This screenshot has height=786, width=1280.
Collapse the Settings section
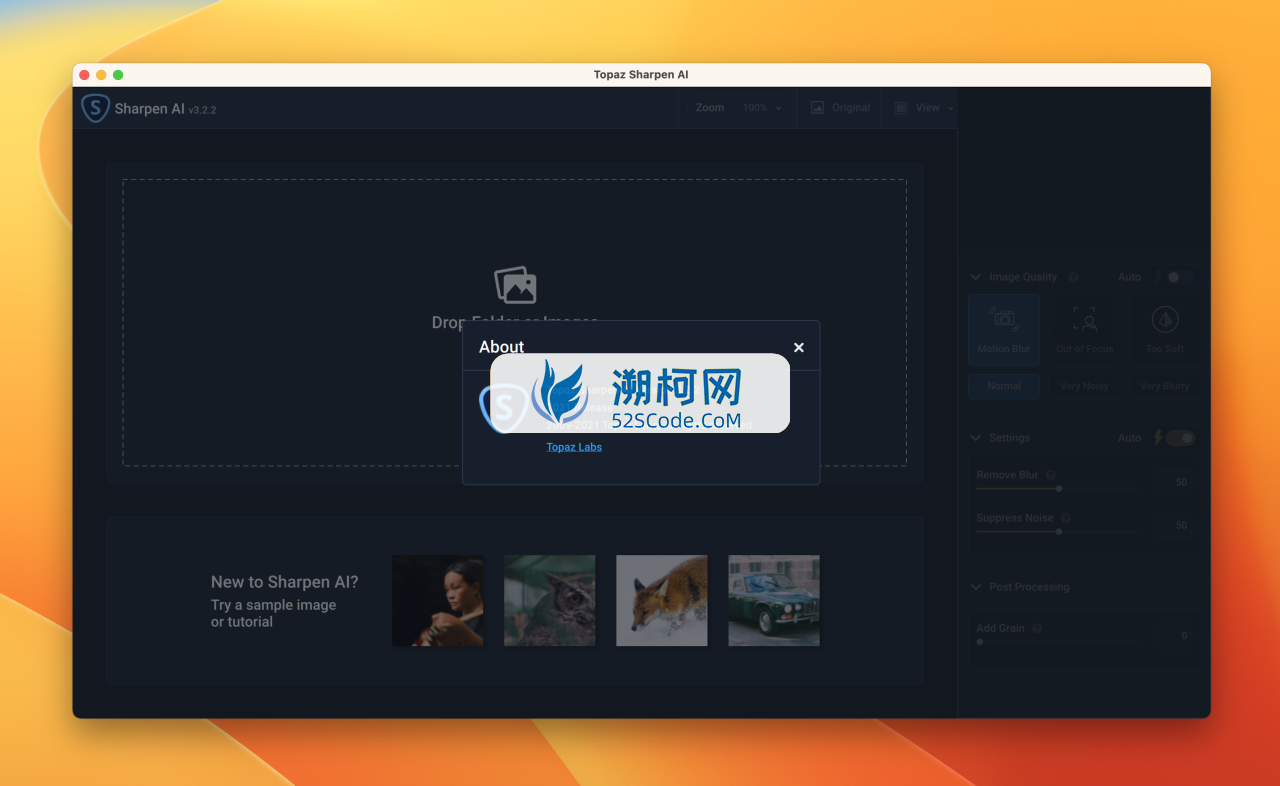tap(976, 438)
